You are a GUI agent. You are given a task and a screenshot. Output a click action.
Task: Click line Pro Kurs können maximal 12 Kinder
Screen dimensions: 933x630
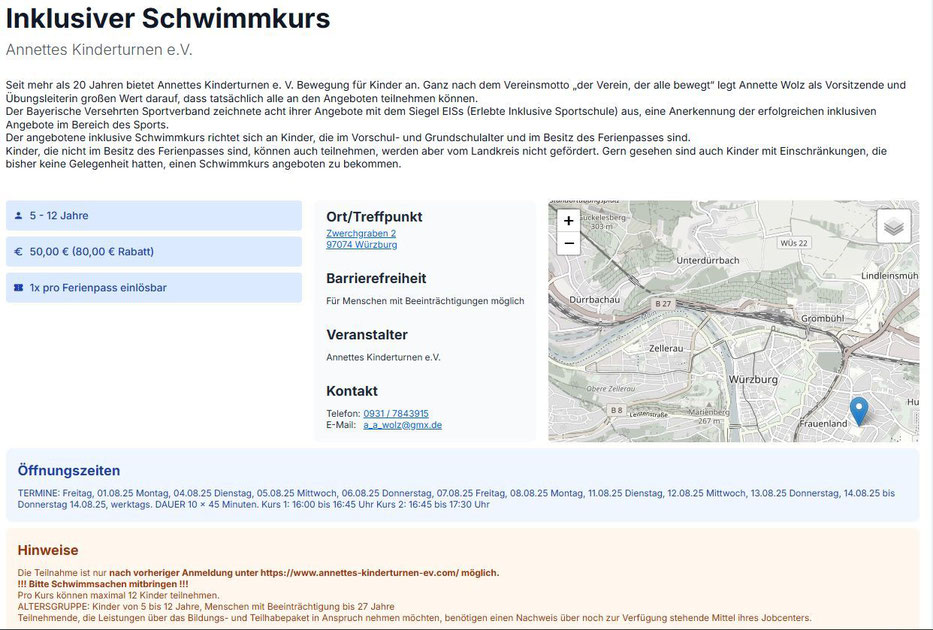point(118,595)
